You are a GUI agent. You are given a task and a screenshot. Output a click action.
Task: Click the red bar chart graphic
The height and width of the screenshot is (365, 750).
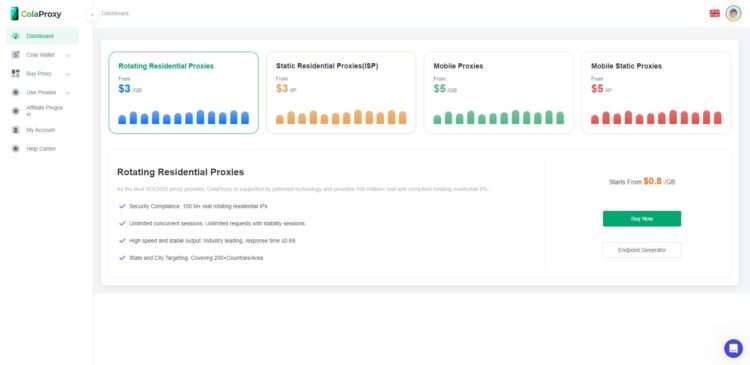[656, 117]
